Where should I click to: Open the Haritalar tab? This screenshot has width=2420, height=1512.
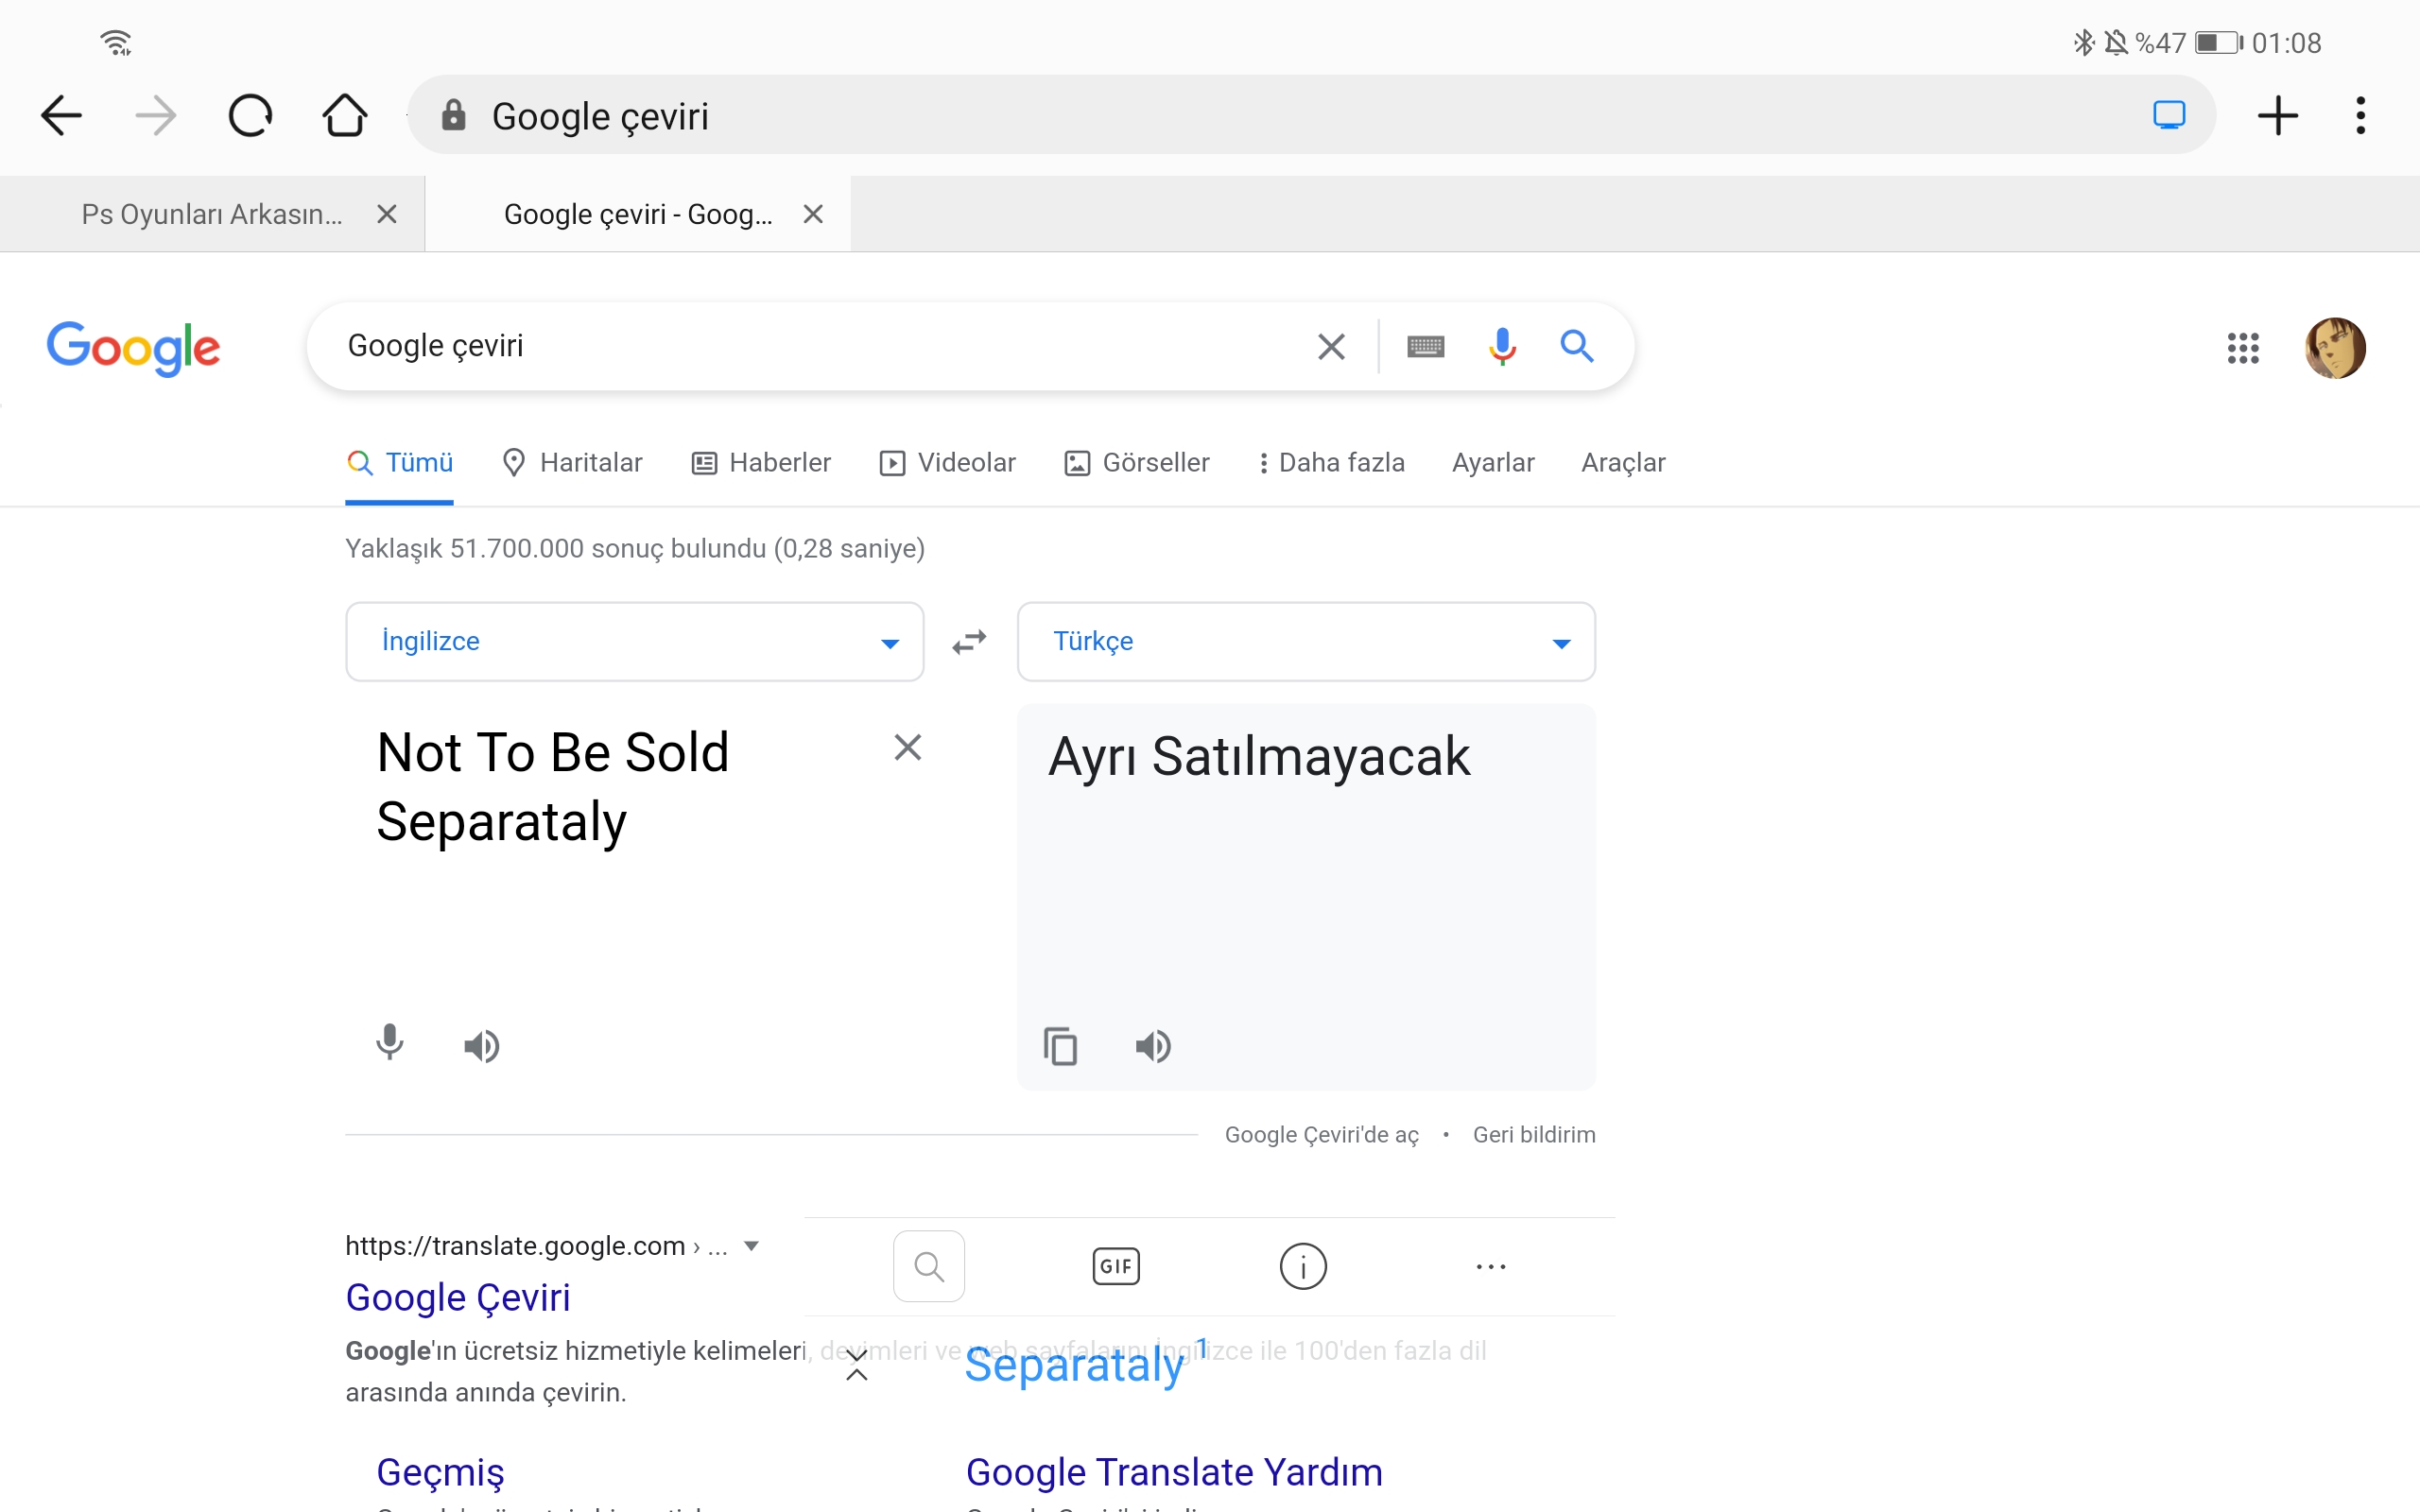[x=572, y=463]
